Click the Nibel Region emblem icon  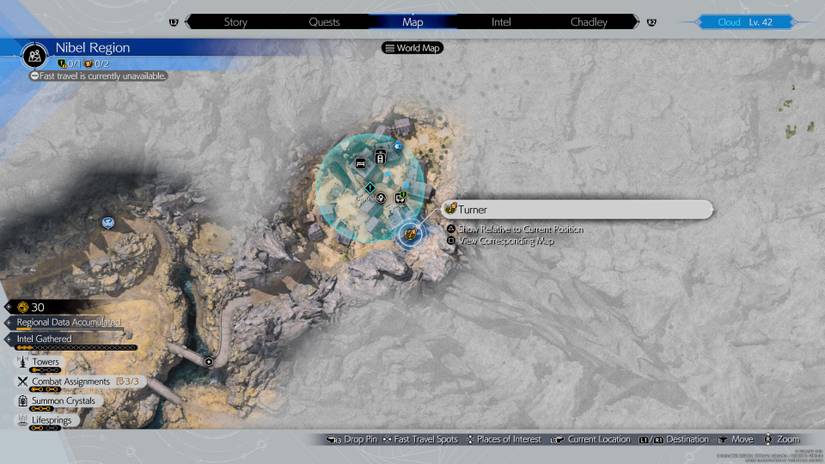[34, 57]
